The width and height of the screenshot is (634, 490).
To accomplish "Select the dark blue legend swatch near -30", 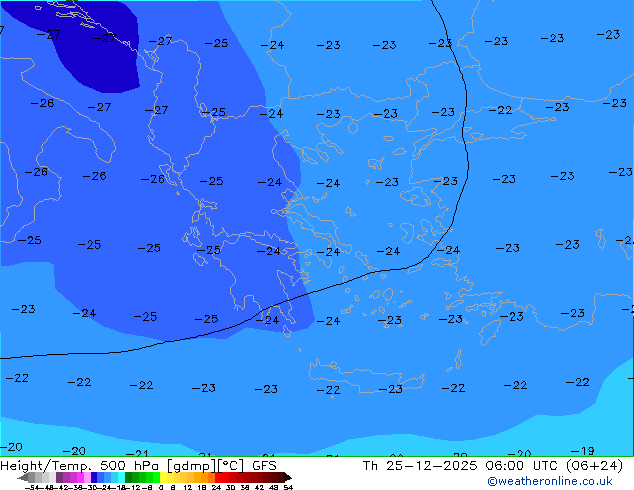I will (x=94, y=477).
